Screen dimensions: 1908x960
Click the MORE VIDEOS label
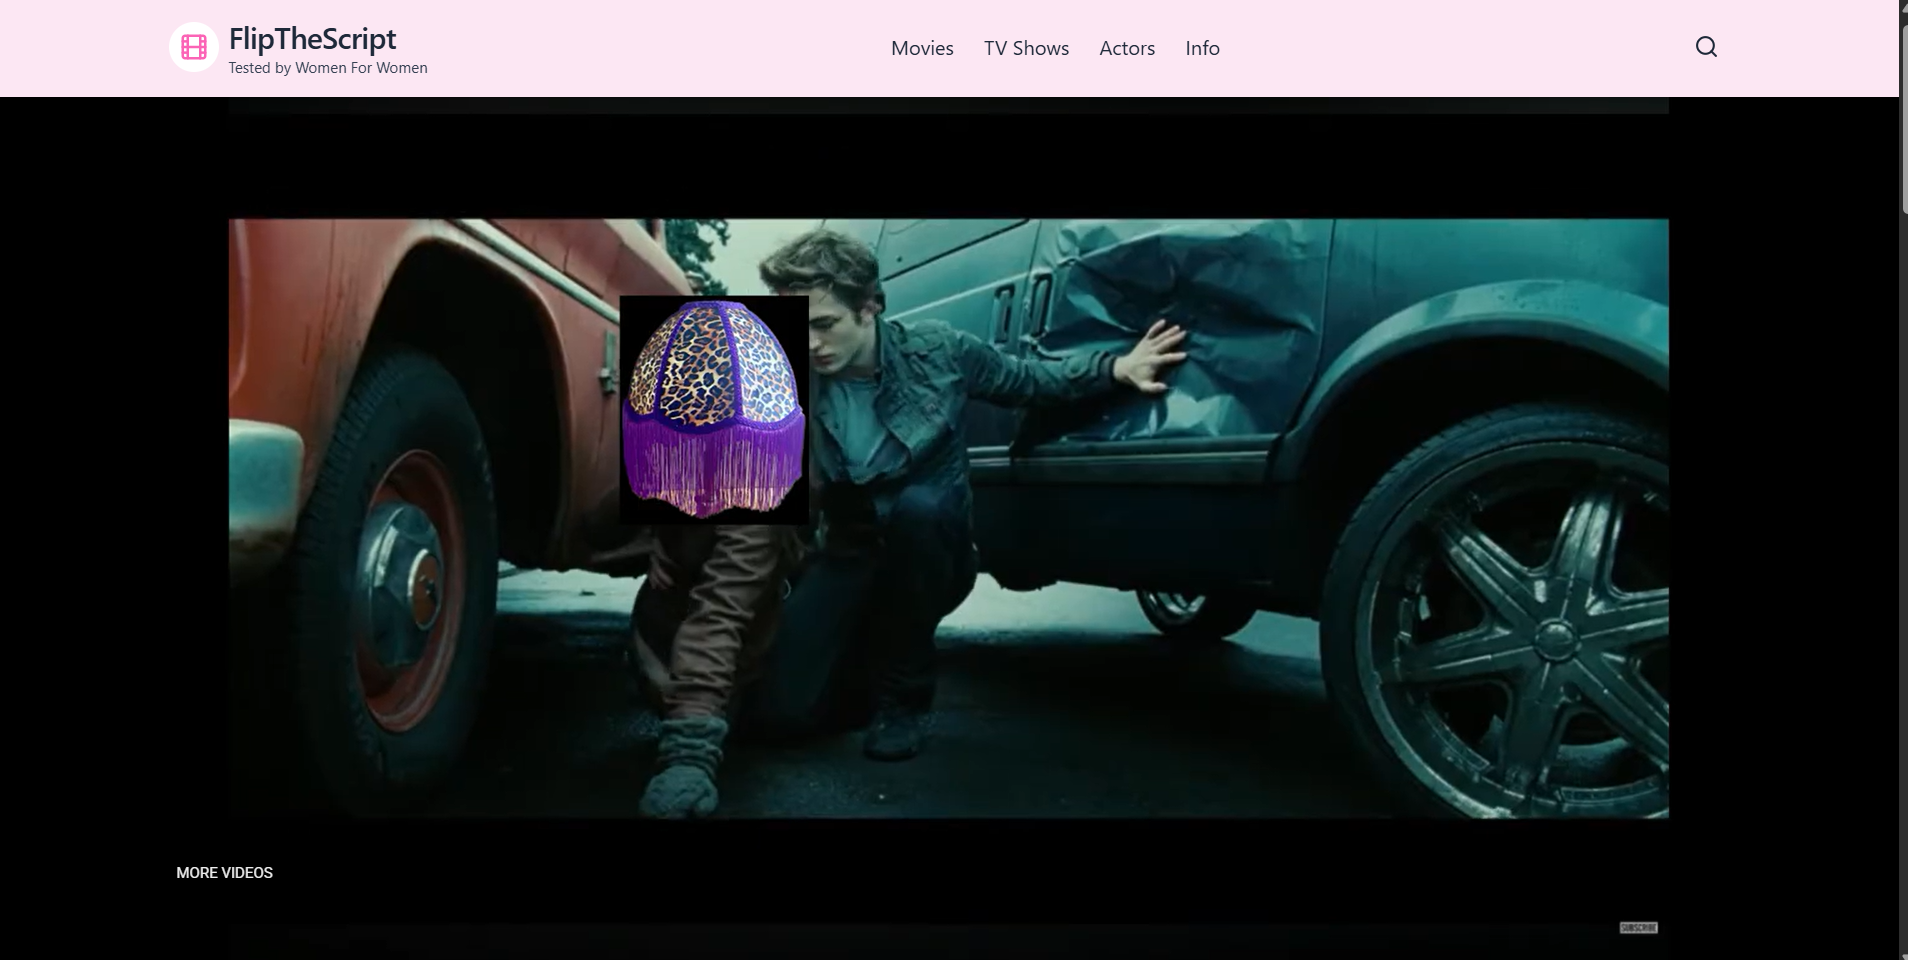click(x=224, y=873)
